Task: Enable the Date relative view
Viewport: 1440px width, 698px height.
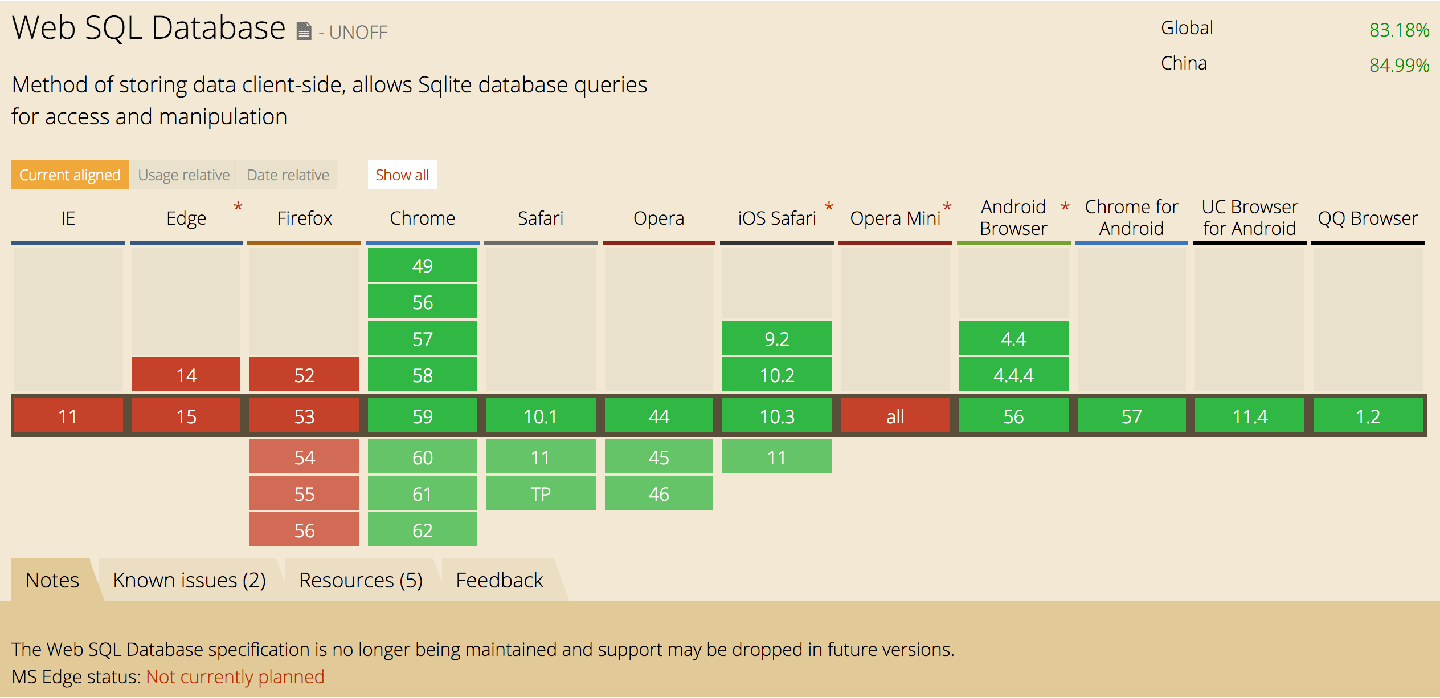Action: [288, 174]
